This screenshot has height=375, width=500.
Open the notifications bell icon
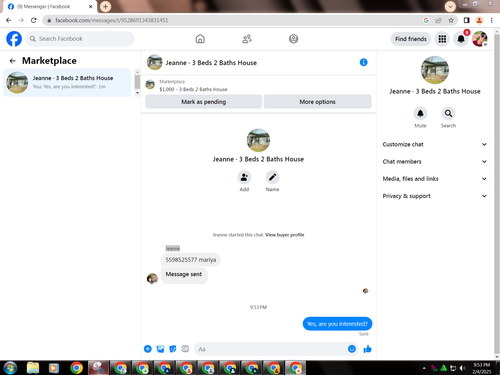[461, 39]
